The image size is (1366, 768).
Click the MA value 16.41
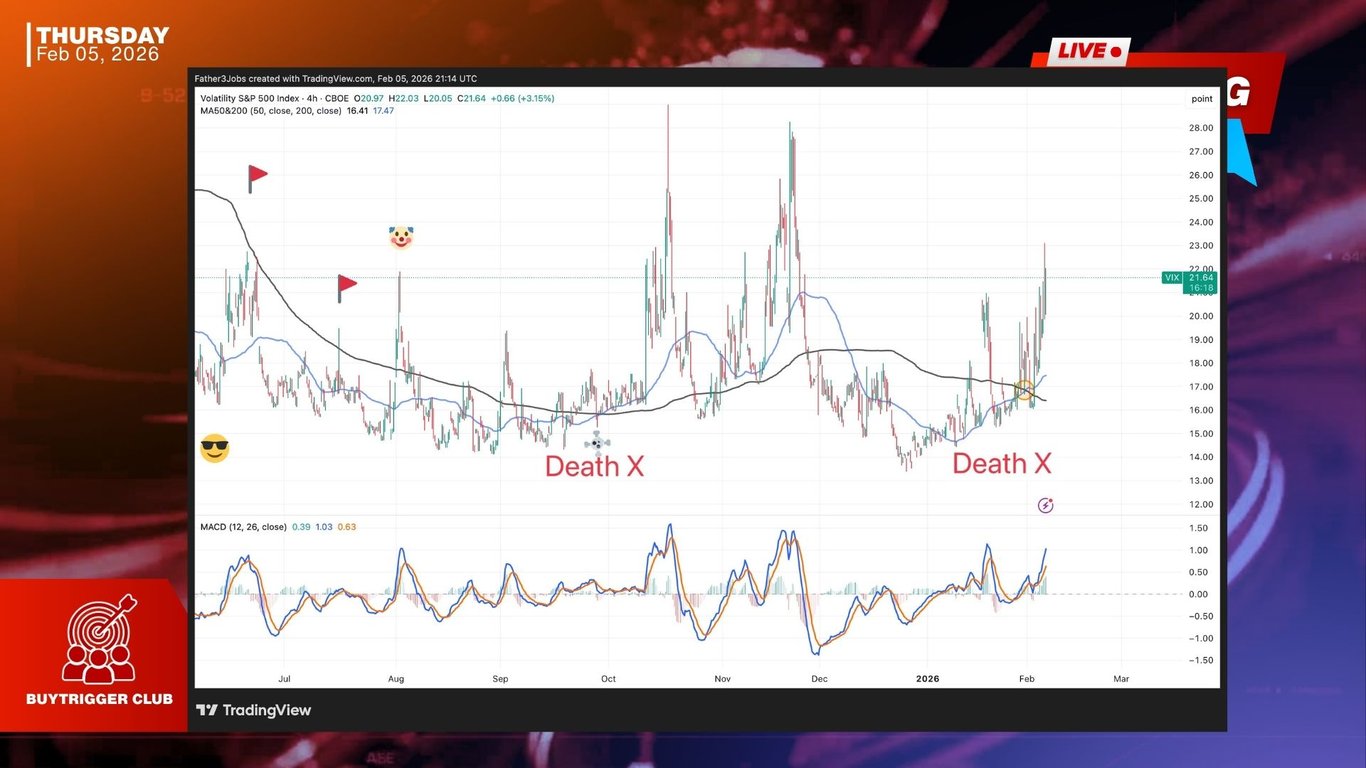357,111
